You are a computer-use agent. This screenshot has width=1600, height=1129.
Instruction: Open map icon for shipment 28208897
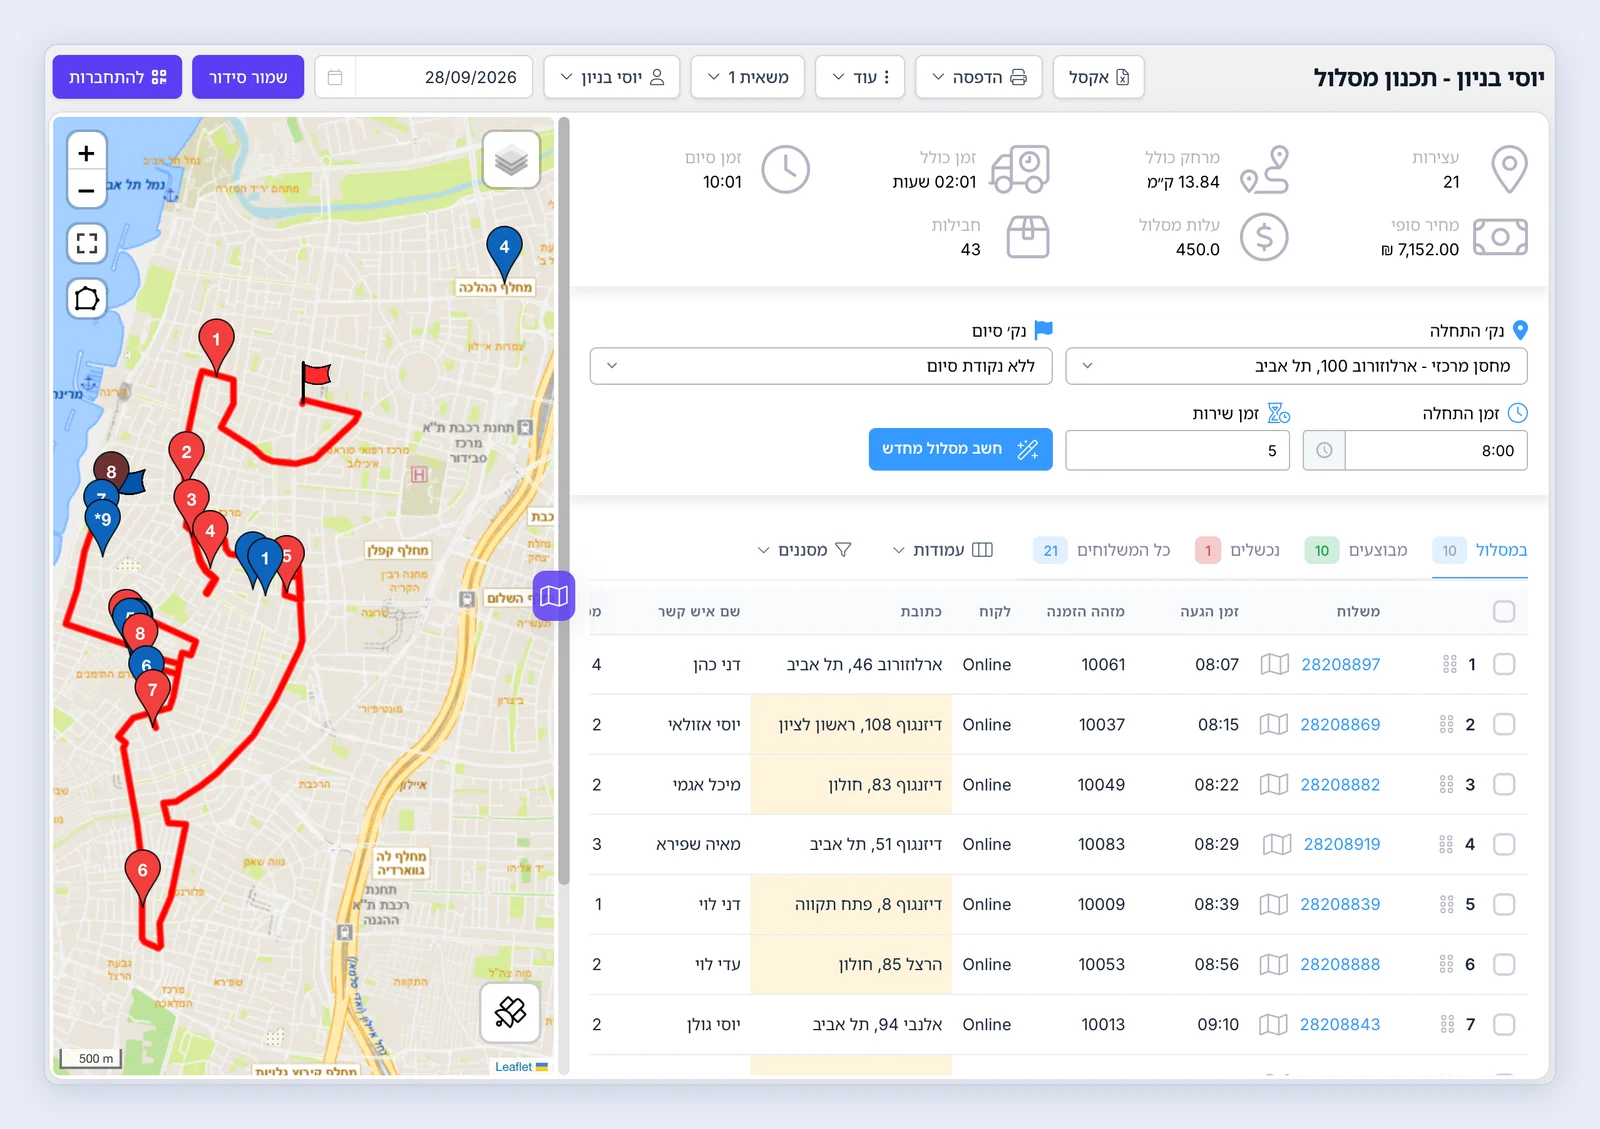(1274, 664)
